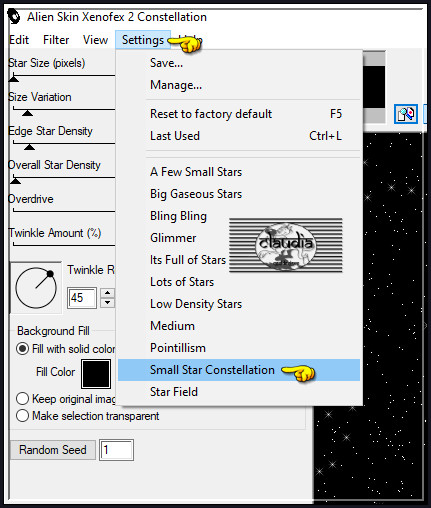The image size is (431, 508).
Task: Click the Size Variation slider handle
Action: [x=27, y=113]
